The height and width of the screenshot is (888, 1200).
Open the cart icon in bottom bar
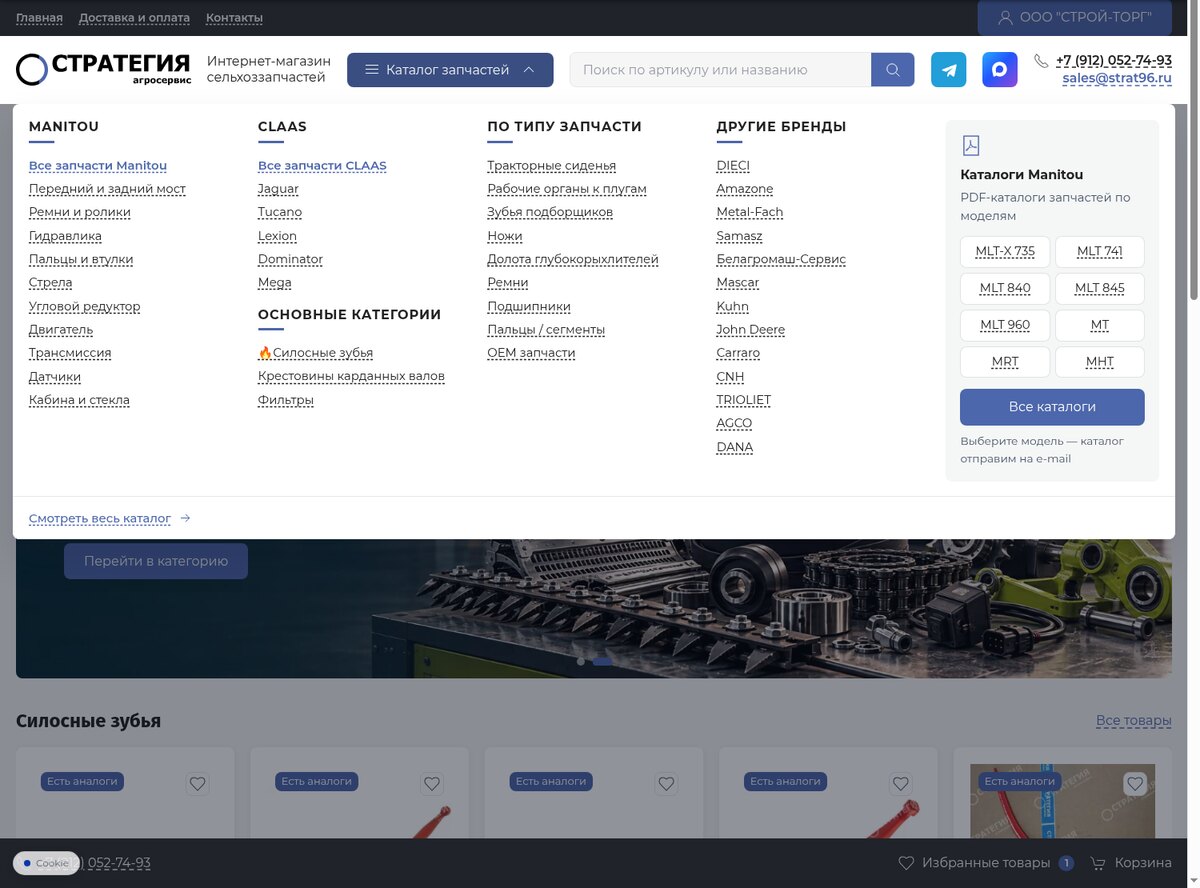coord(1097,863)
